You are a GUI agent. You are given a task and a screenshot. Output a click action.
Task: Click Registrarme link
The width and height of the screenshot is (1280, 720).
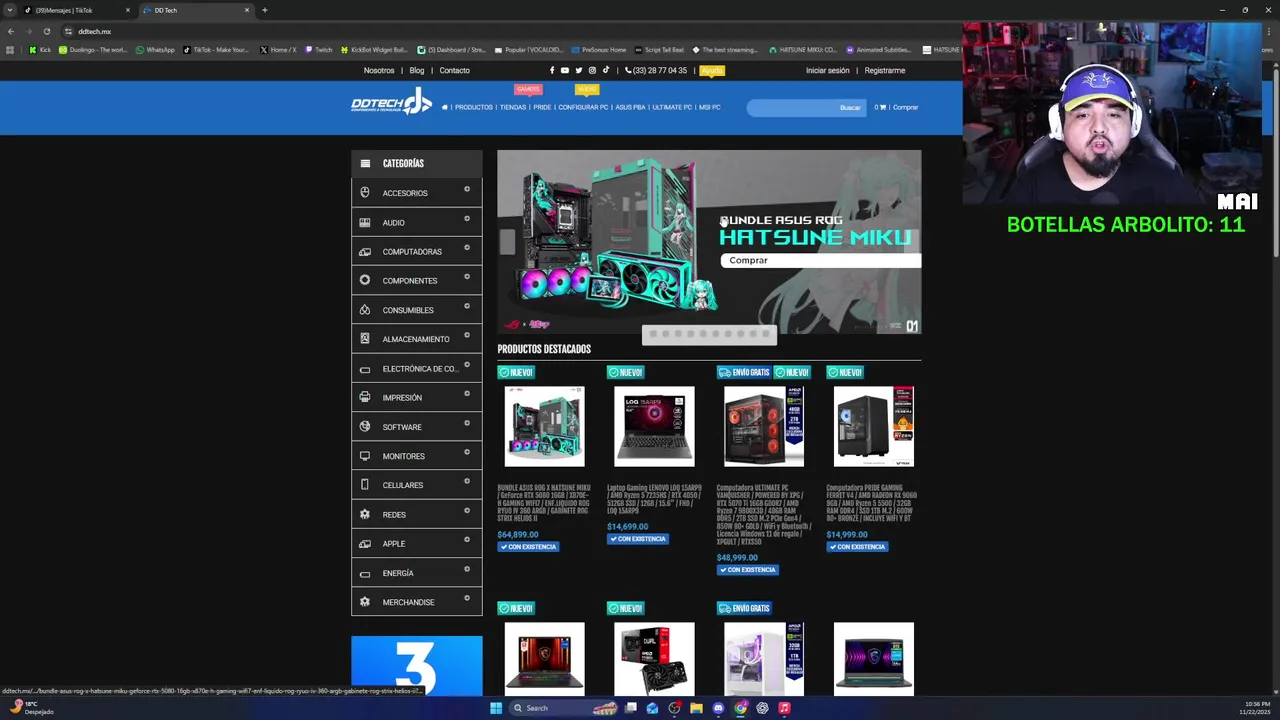[885, 71]
